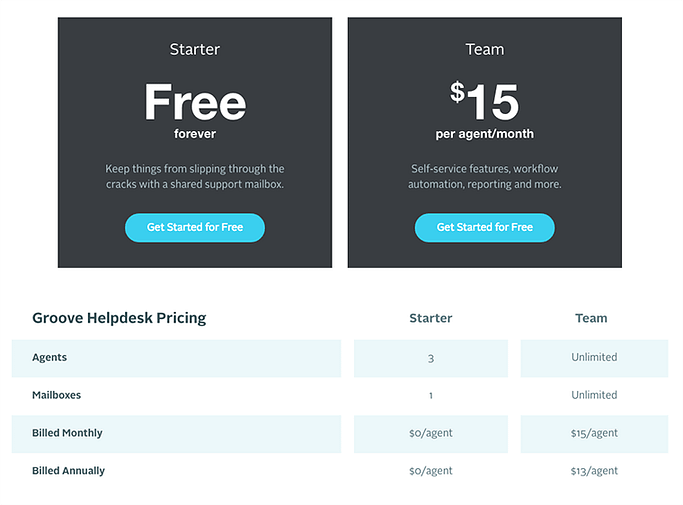Click the $13/agent annual Team cell
Viewport: 683px width, 505px height.
click(x=594, y=471)
